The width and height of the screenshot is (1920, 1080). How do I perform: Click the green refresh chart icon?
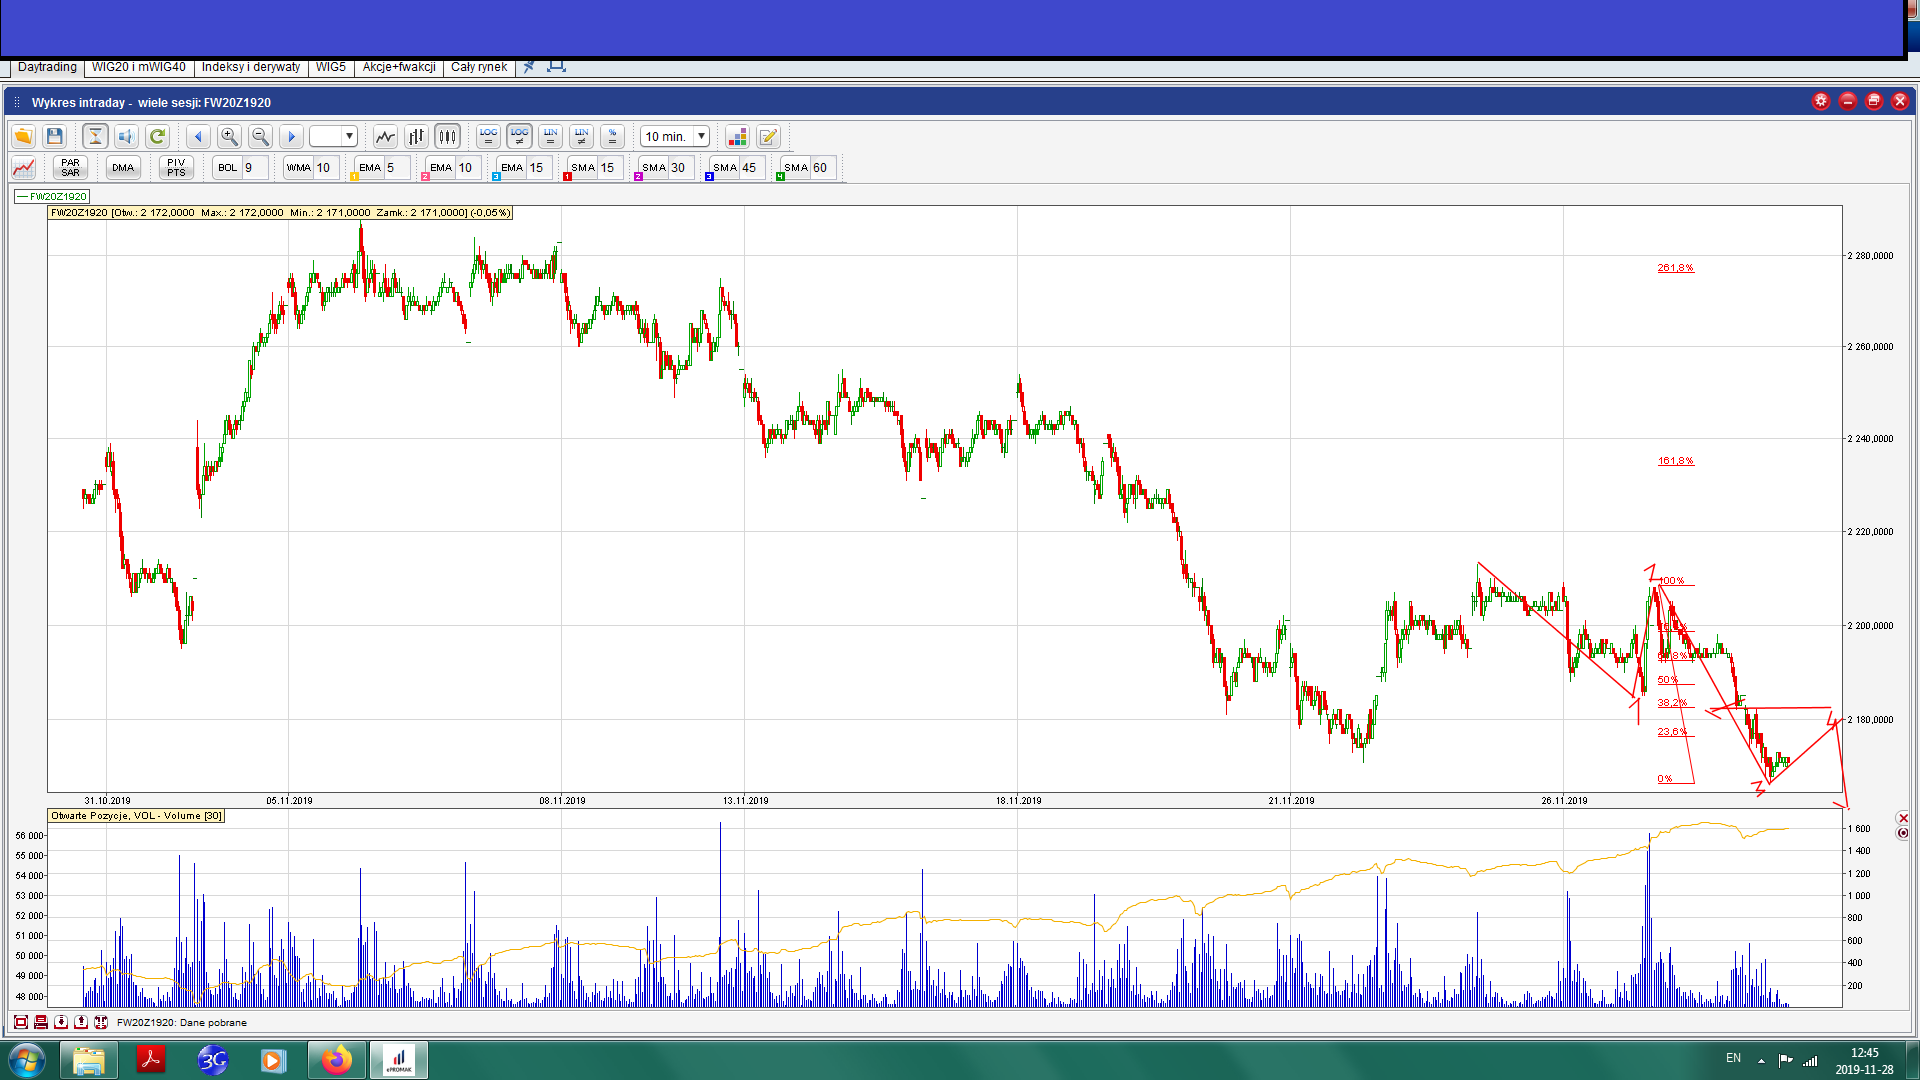(157, 136)
